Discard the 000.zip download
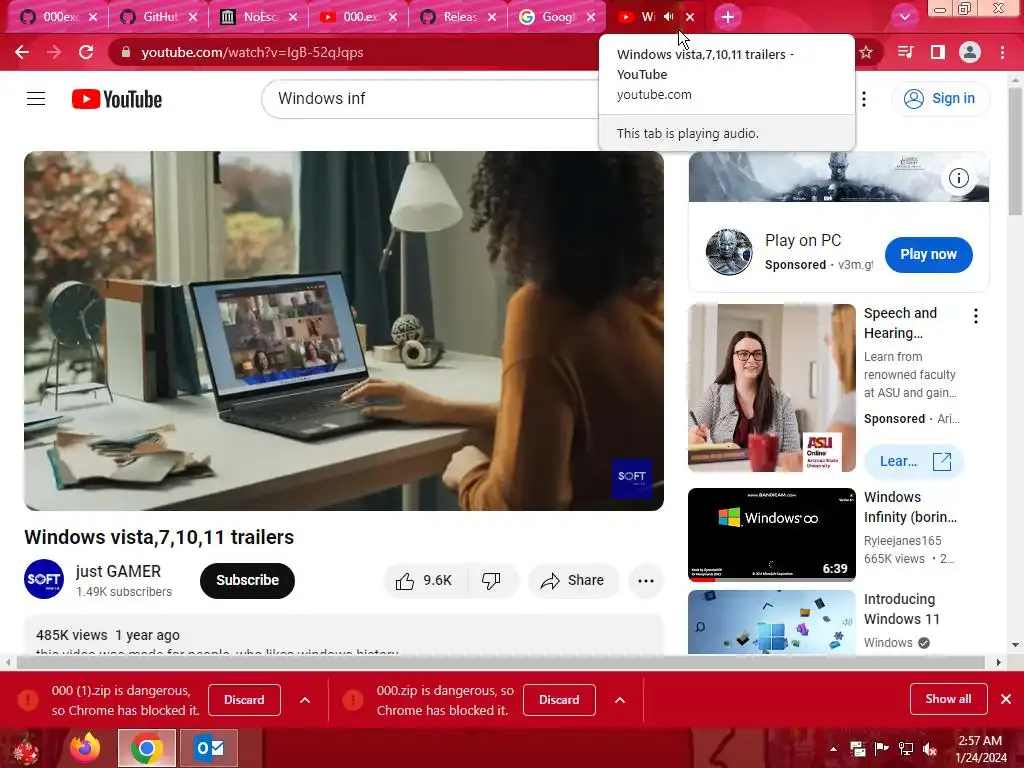The width and height of the screenshot is (1024, 768). 559,700
